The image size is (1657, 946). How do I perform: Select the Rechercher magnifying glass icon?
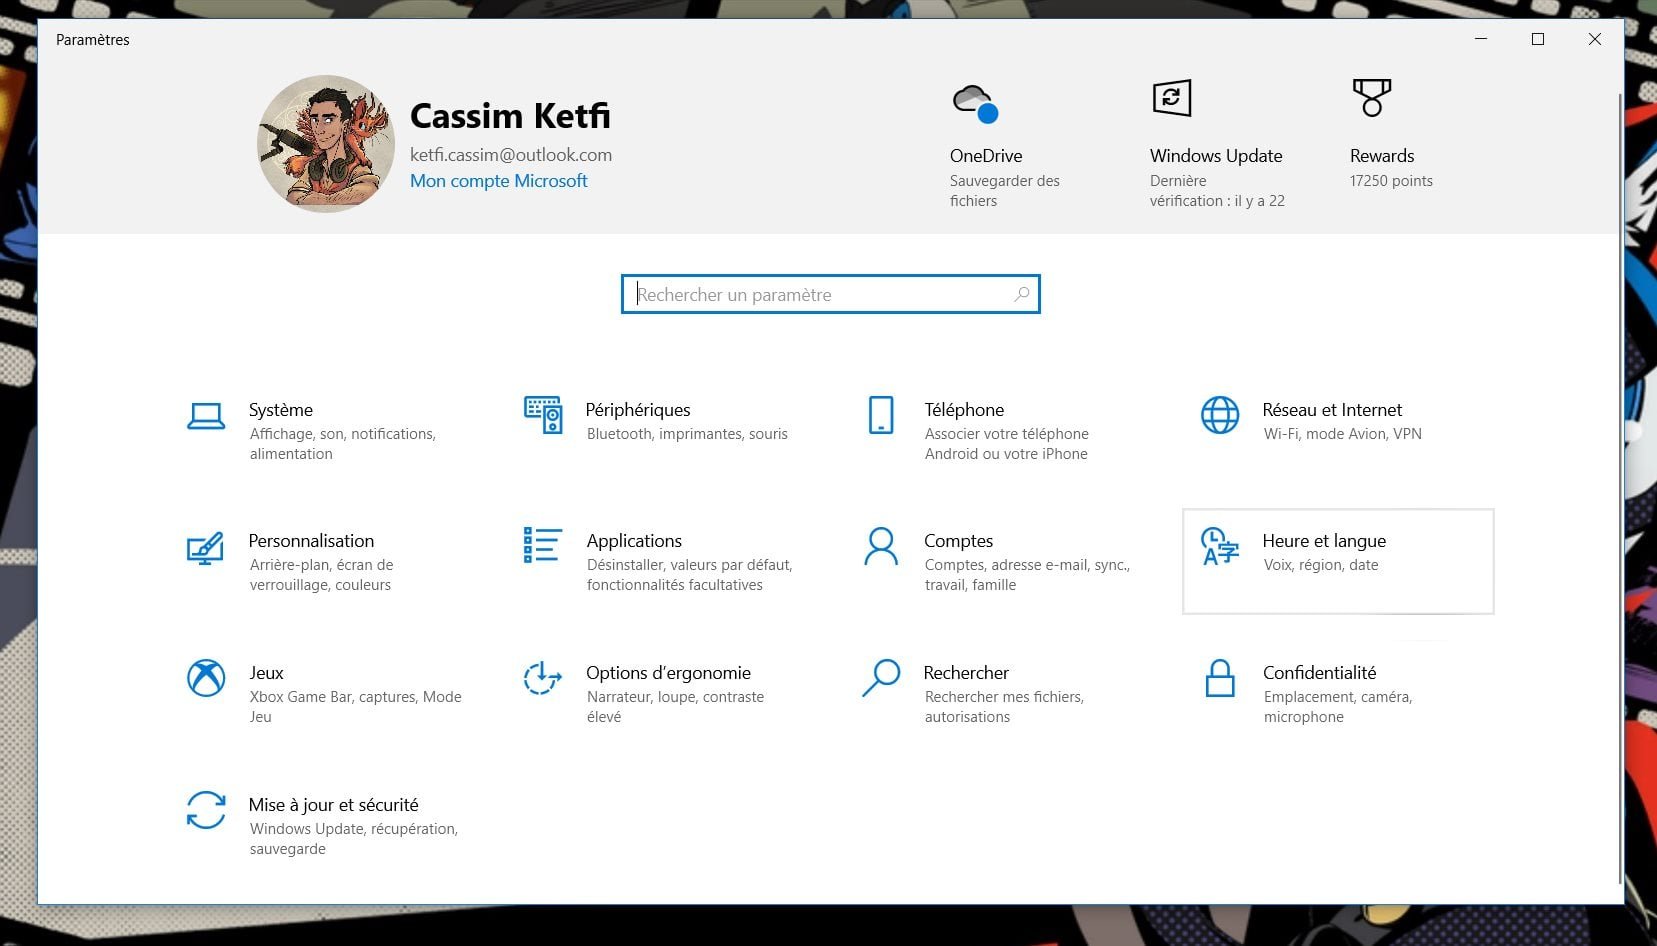881,678
